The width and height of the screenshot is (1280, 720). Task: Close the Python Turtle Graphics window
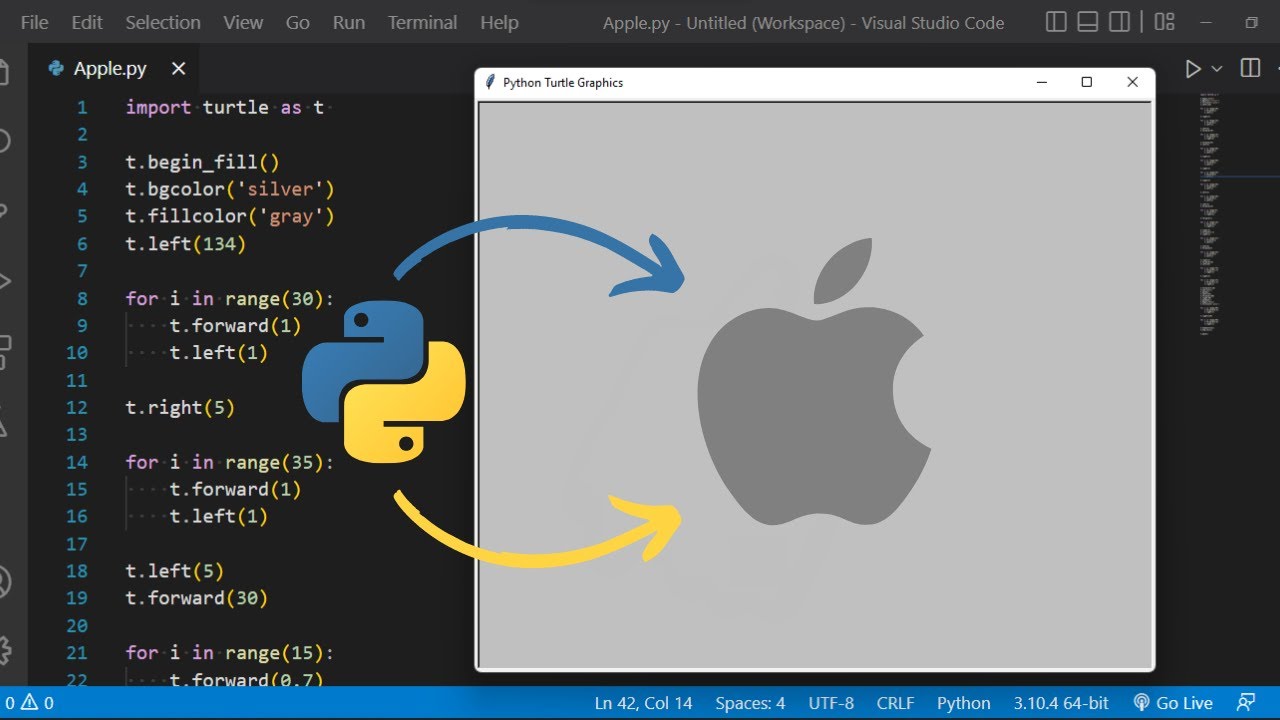pos(1132,82)
